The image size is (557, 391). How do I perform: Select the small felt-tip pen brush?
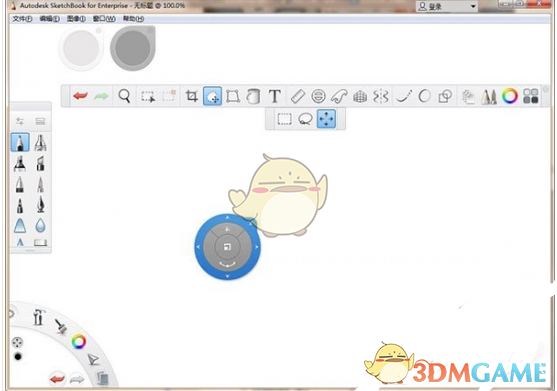(20, 206)
